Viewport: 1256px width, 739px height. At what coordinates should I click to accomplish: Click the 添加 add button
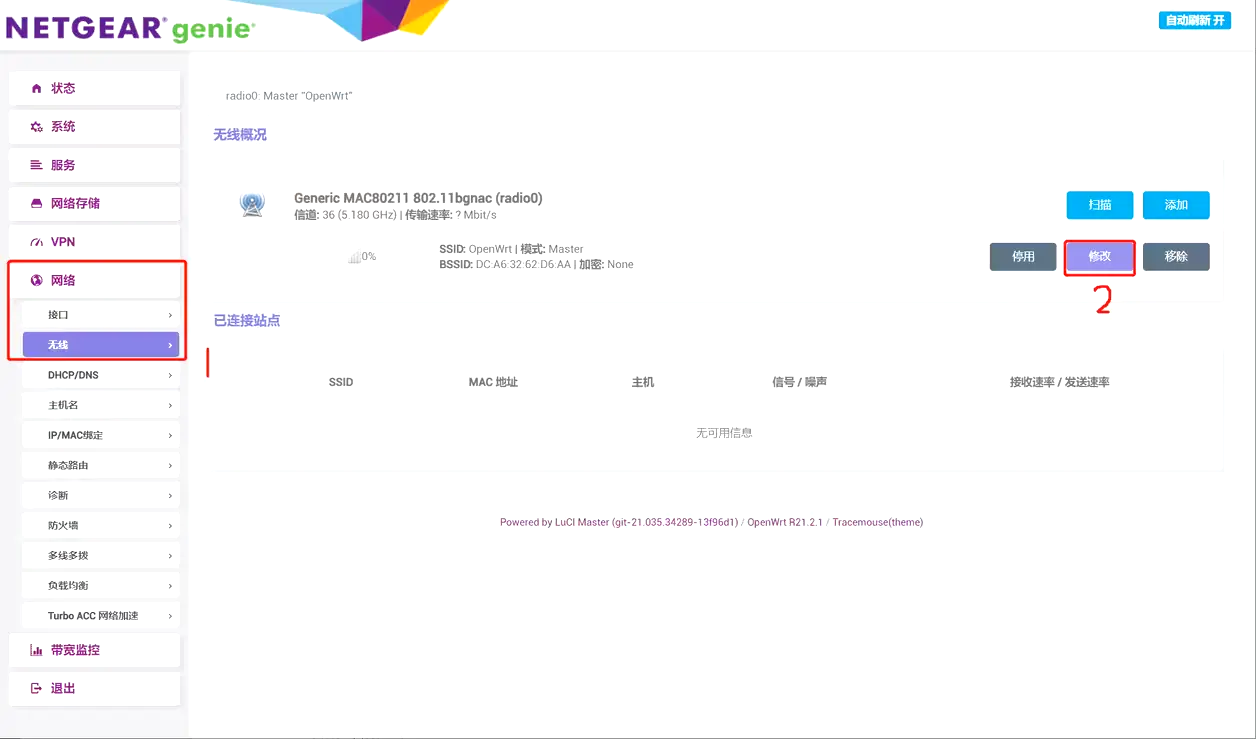point(1176,205)
